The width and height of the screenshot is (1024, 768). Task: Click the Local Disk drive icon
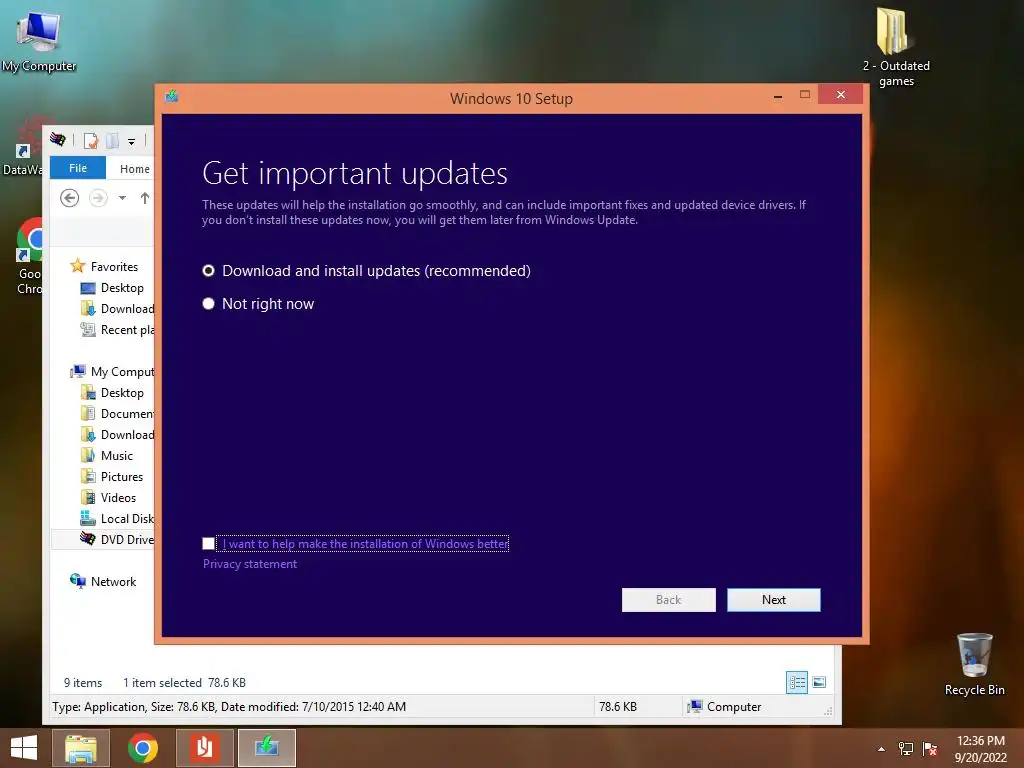click(x=88, y=518)
